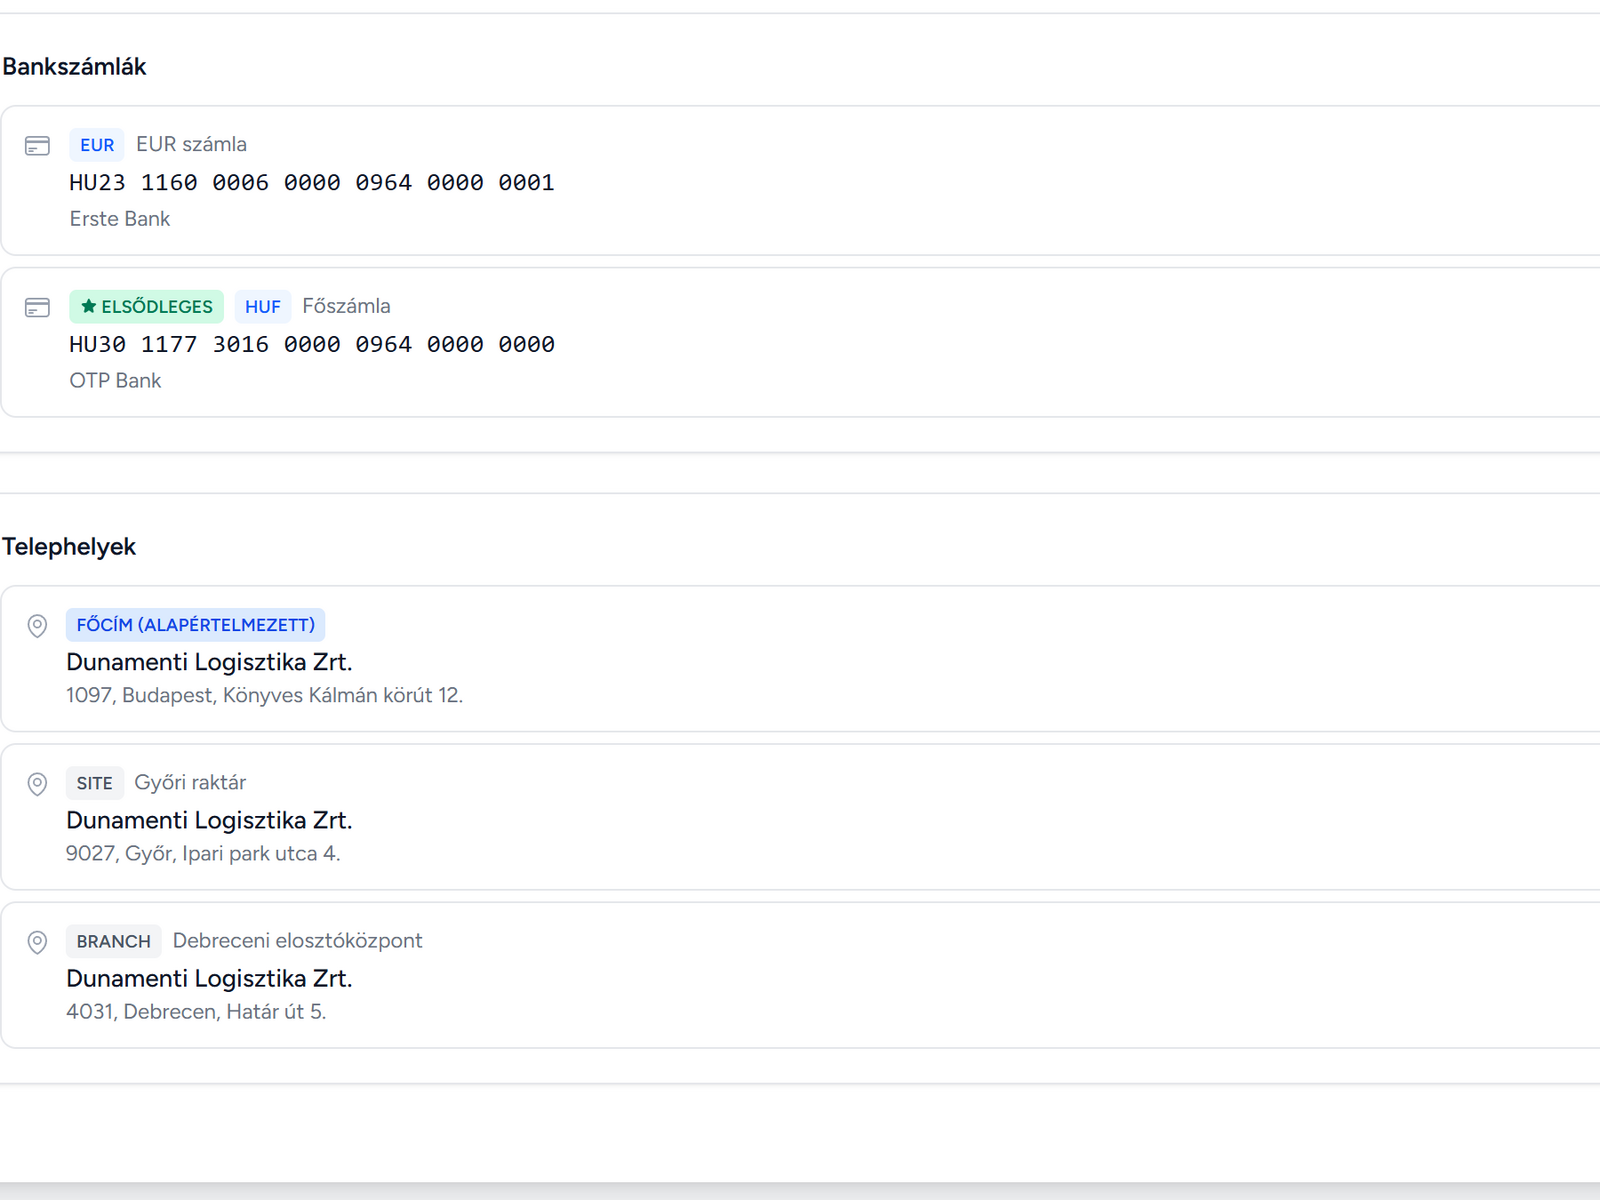The width and height of the screenshot is (1600, 1200).
Task: Click the card icon beside Főszámla
Action: tap(37, 308)
